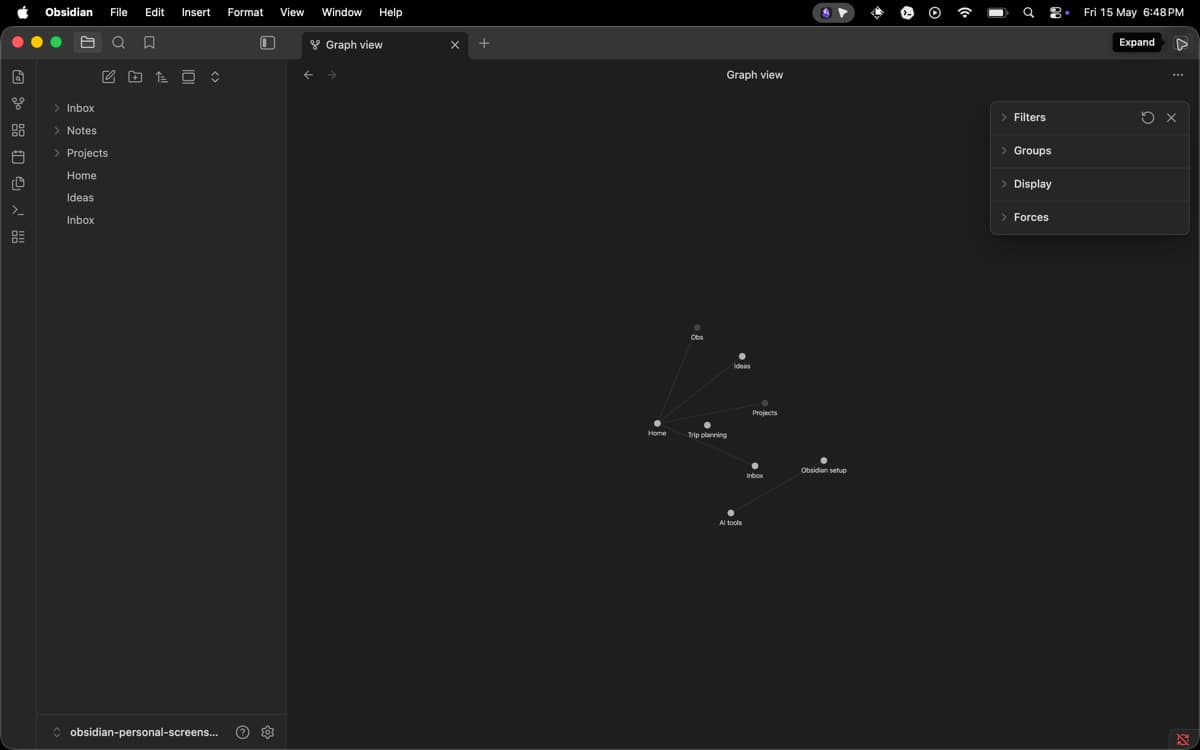
Task: Open the templates copy icon in the ribbon
Action: coord(18,183)
